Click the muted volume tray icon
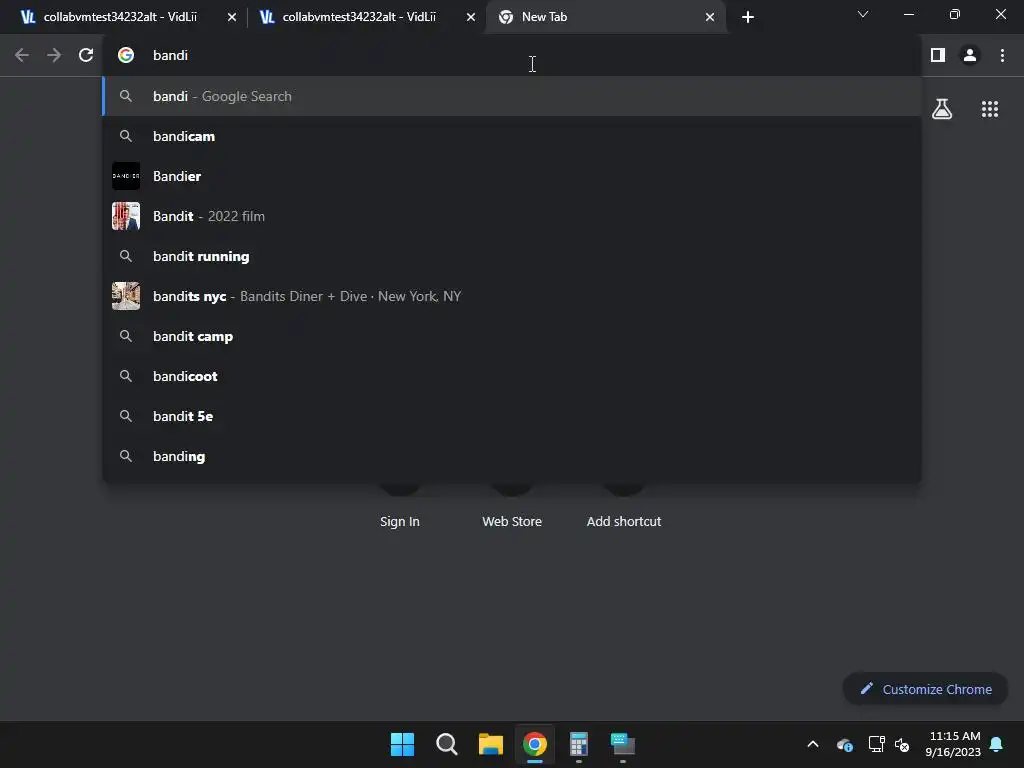The width and height of the screenshot is (1024, 768). (x=902, y=744)
